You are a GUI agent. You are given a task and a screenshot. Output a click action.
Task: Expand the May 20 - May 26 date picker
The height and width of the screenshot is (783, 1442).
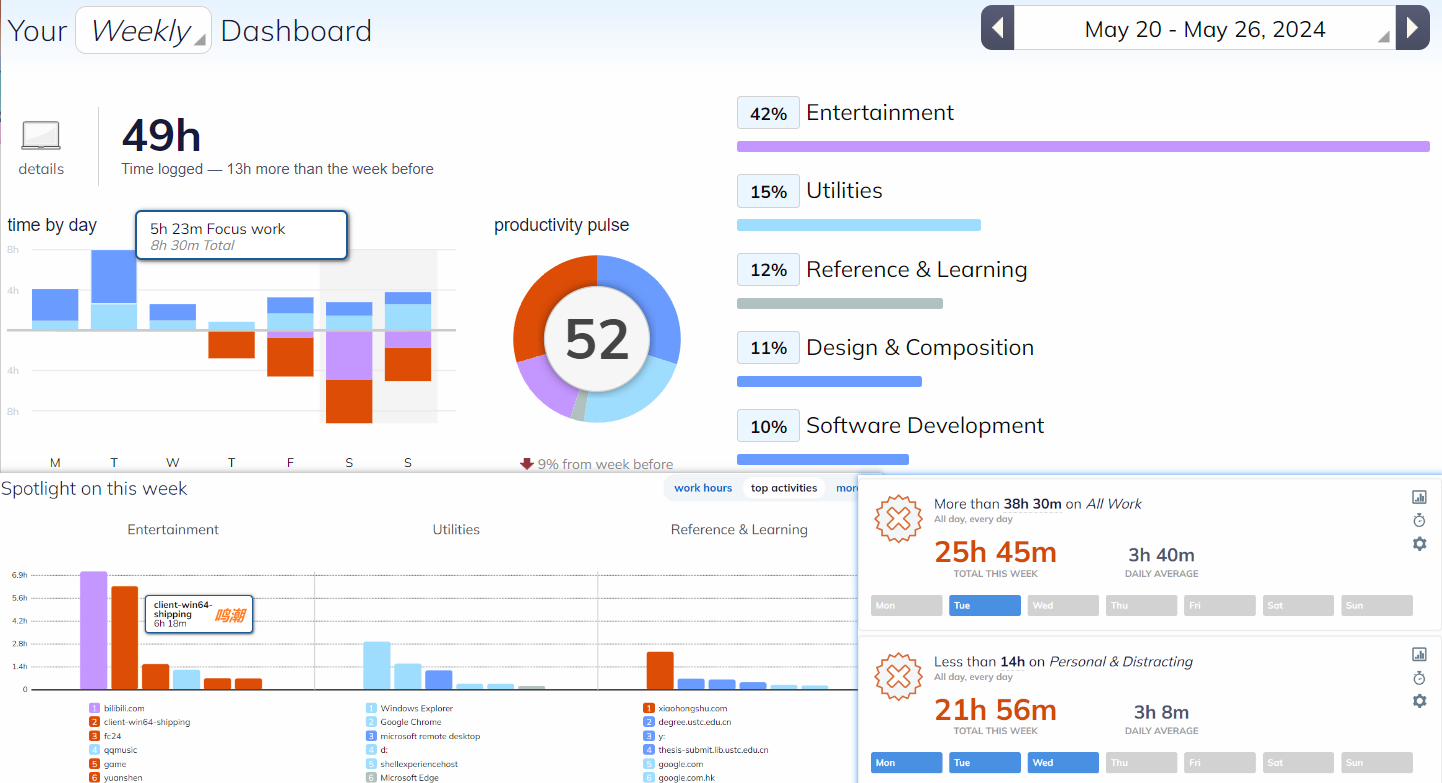point(1205,29)
